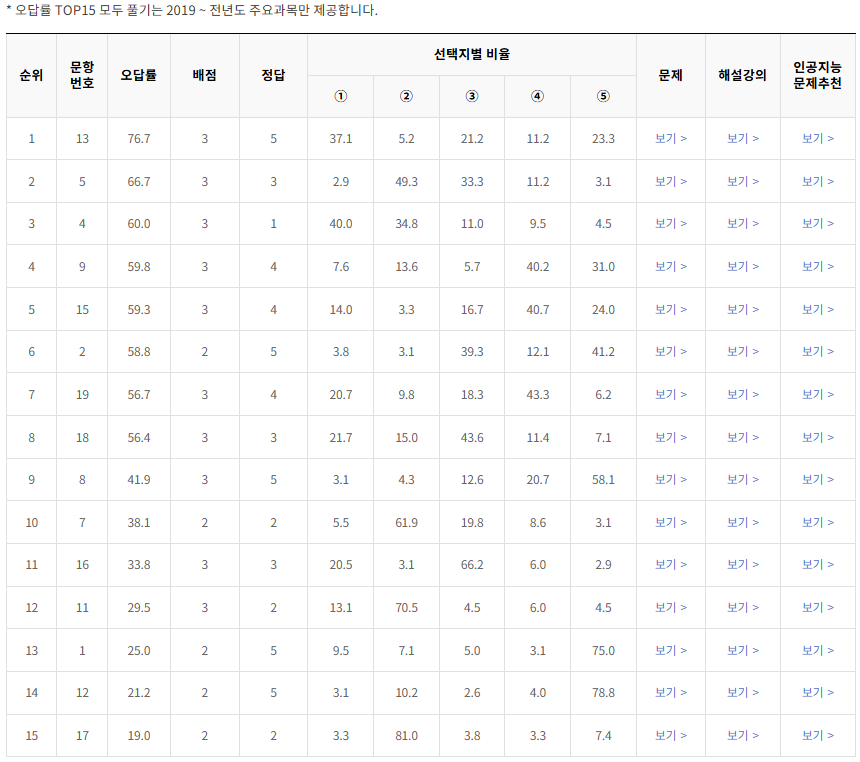View the question for rank 14
Viewport: 860px width, 762px height.
669,692
